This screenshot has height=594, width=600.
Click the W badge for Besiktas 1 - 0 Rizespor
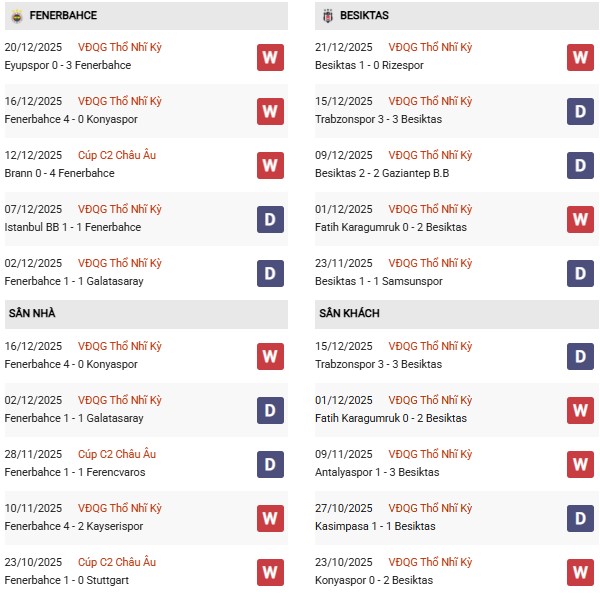[x=580, y=57]
